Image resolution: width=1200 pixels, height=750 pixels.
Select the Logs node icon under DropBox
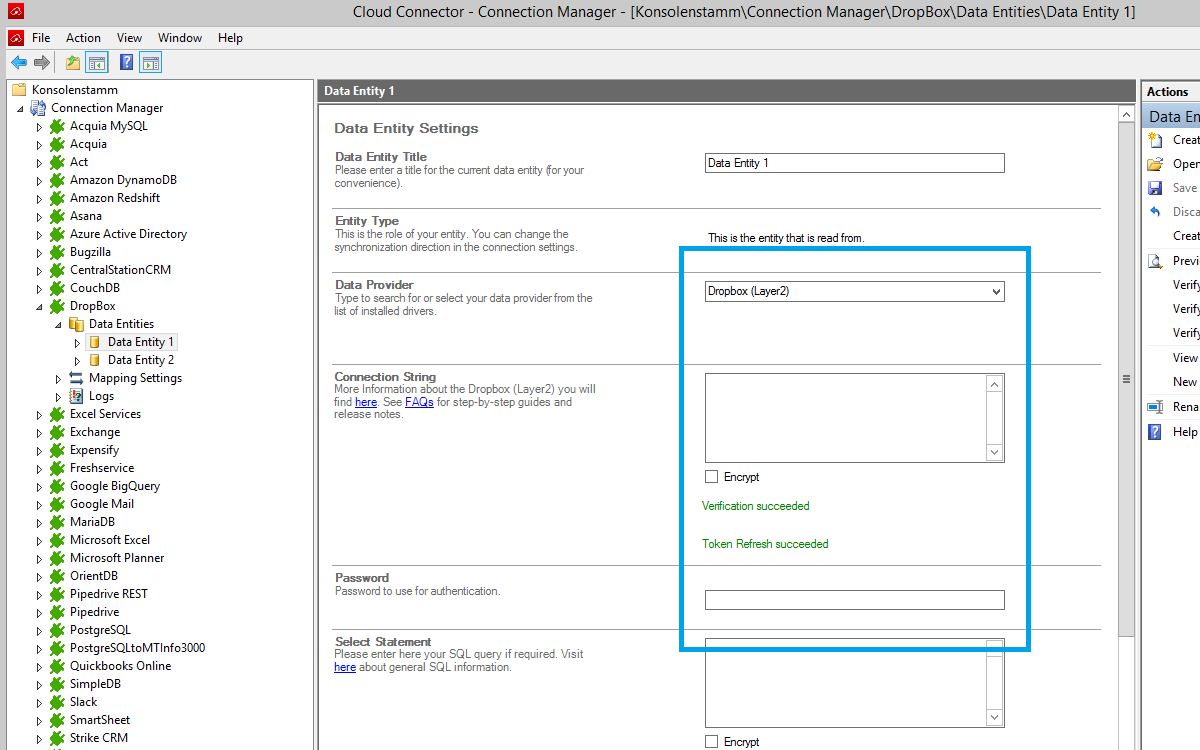[76, 396]
